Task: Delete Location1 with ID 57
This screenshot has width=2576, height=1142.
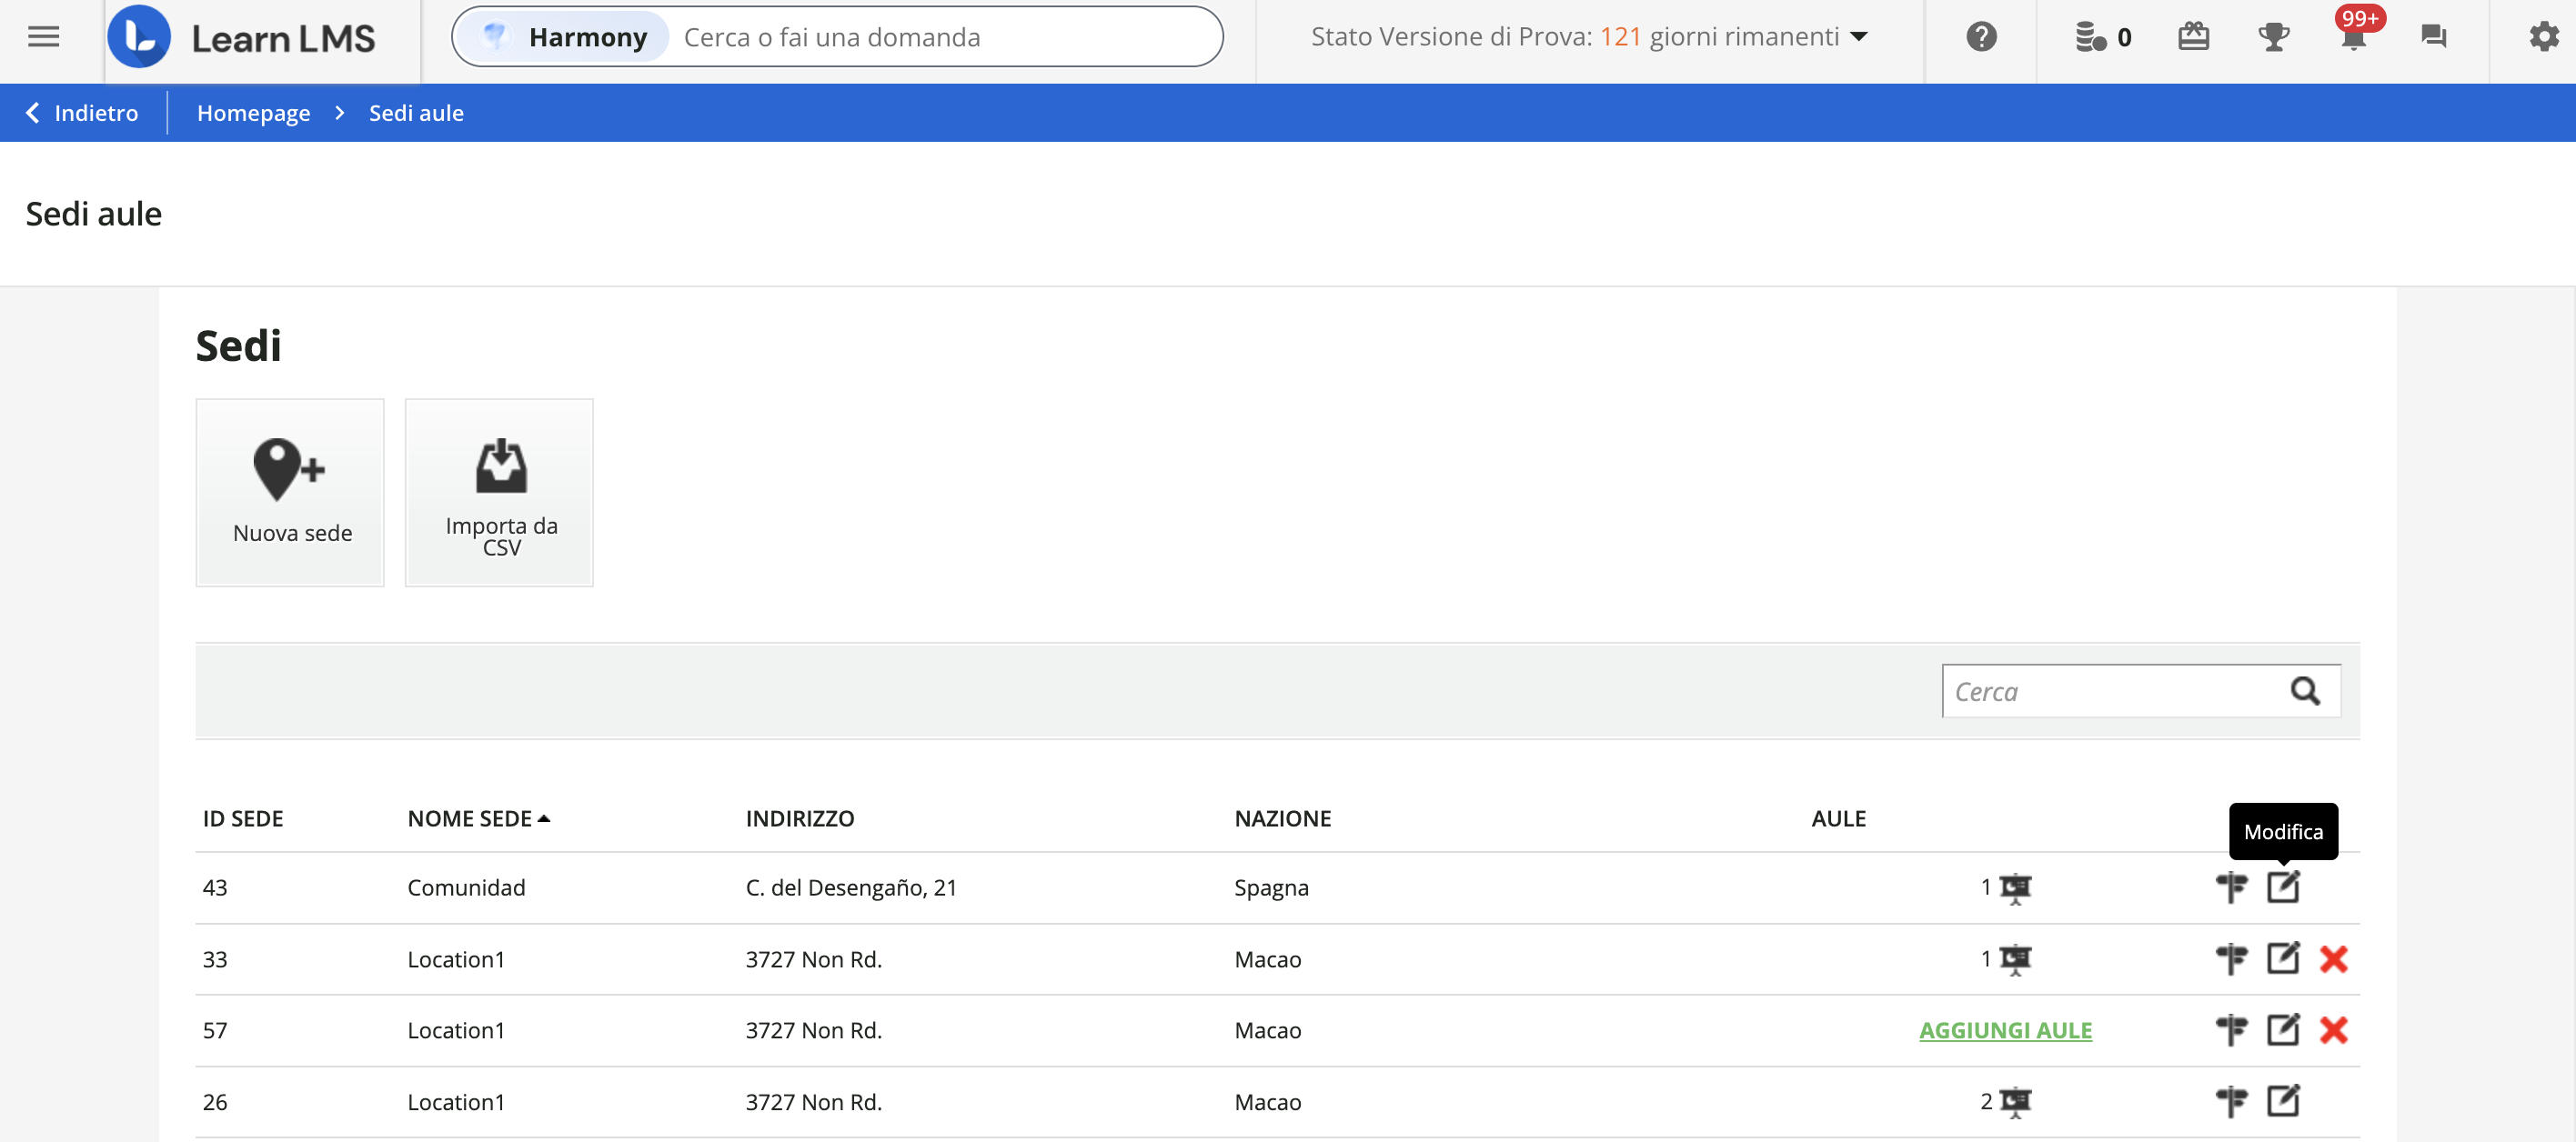Action: 2333,1030
